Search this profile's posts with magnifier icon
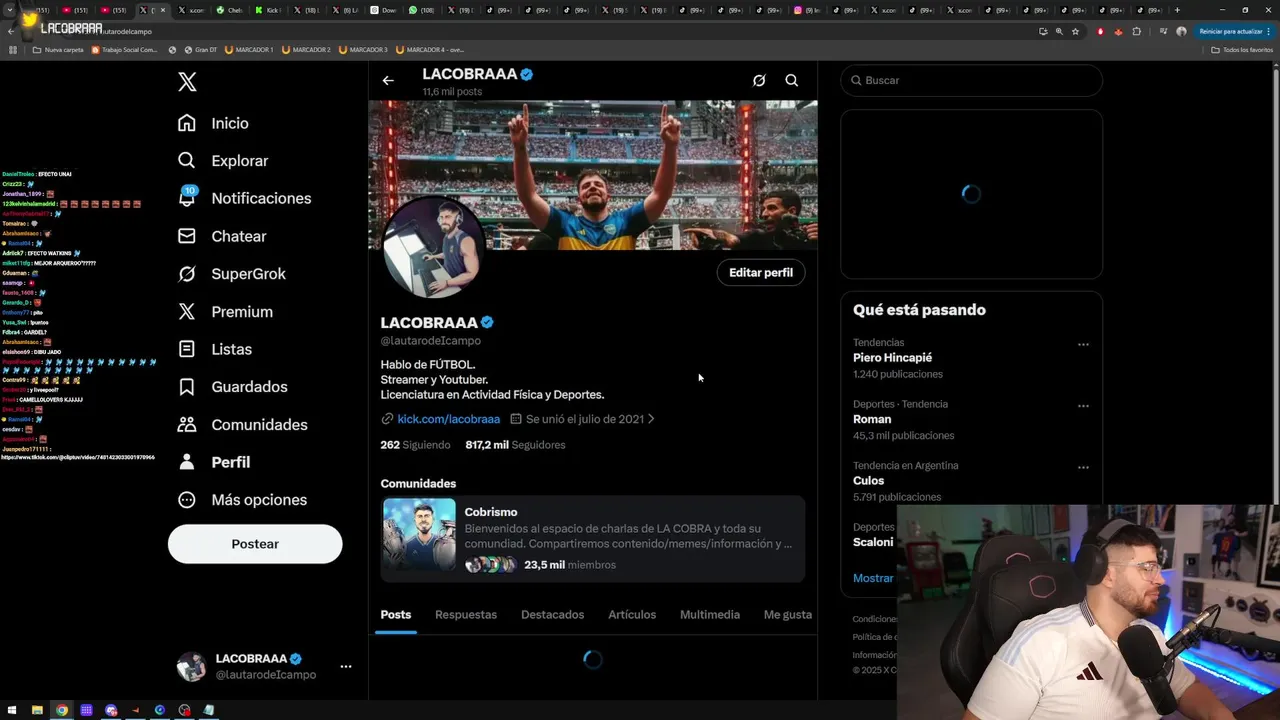The image size is (1280, 720). point(792,81)
